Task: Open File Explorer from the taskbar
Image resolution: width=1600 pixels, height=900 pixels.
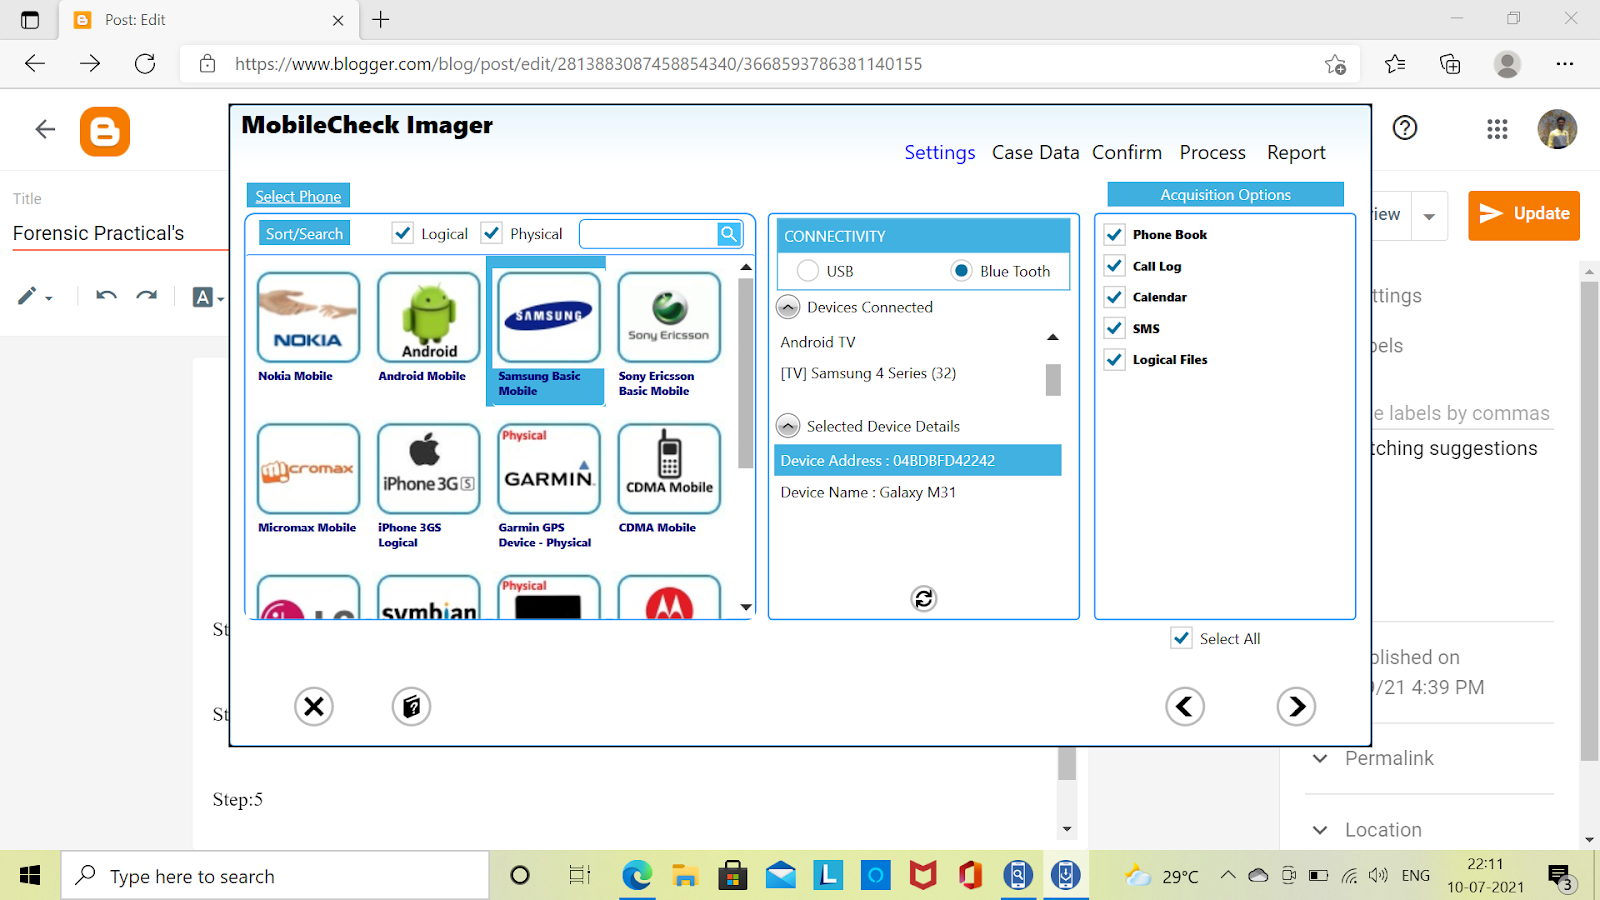Action: point(685,876)
